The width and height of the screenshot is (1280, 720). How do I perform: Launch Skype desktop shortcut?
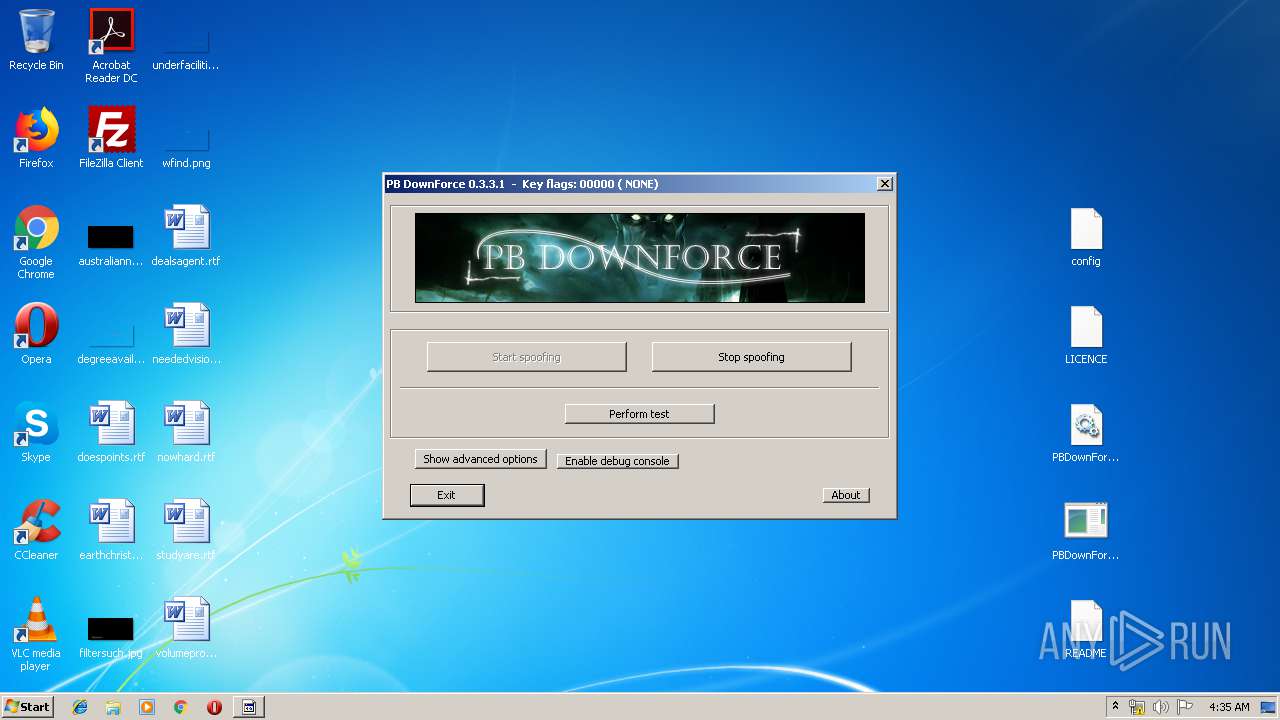[36, 433]
